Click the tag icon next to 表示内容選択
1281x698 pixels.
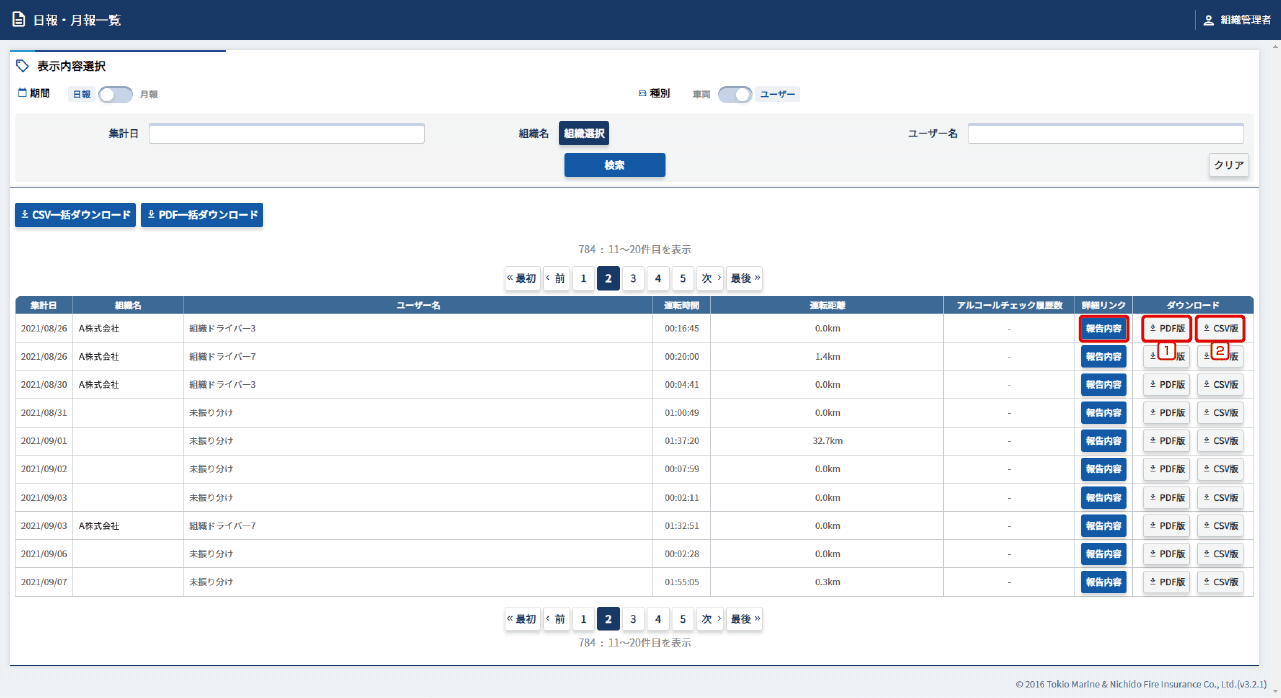coord(23,66)
